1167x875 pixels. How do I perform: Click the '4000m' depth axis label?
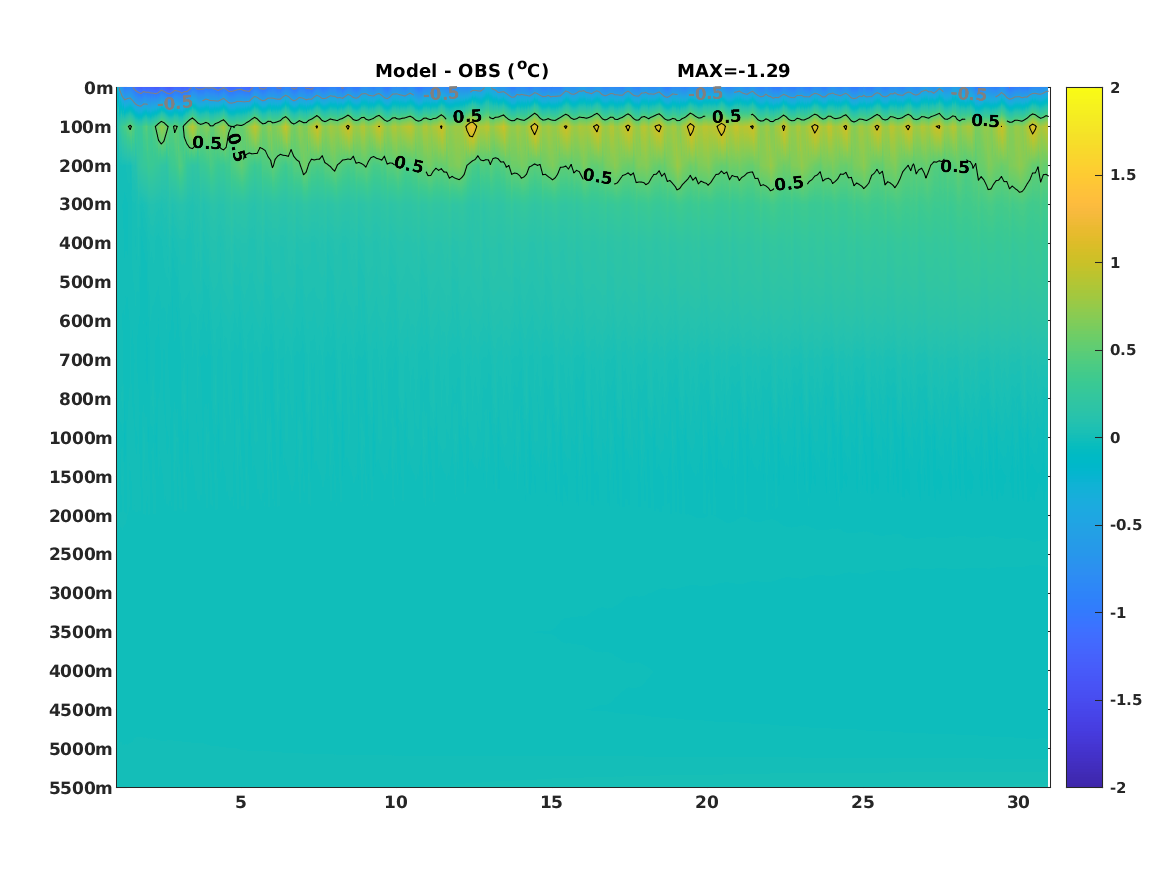point(80,671)
